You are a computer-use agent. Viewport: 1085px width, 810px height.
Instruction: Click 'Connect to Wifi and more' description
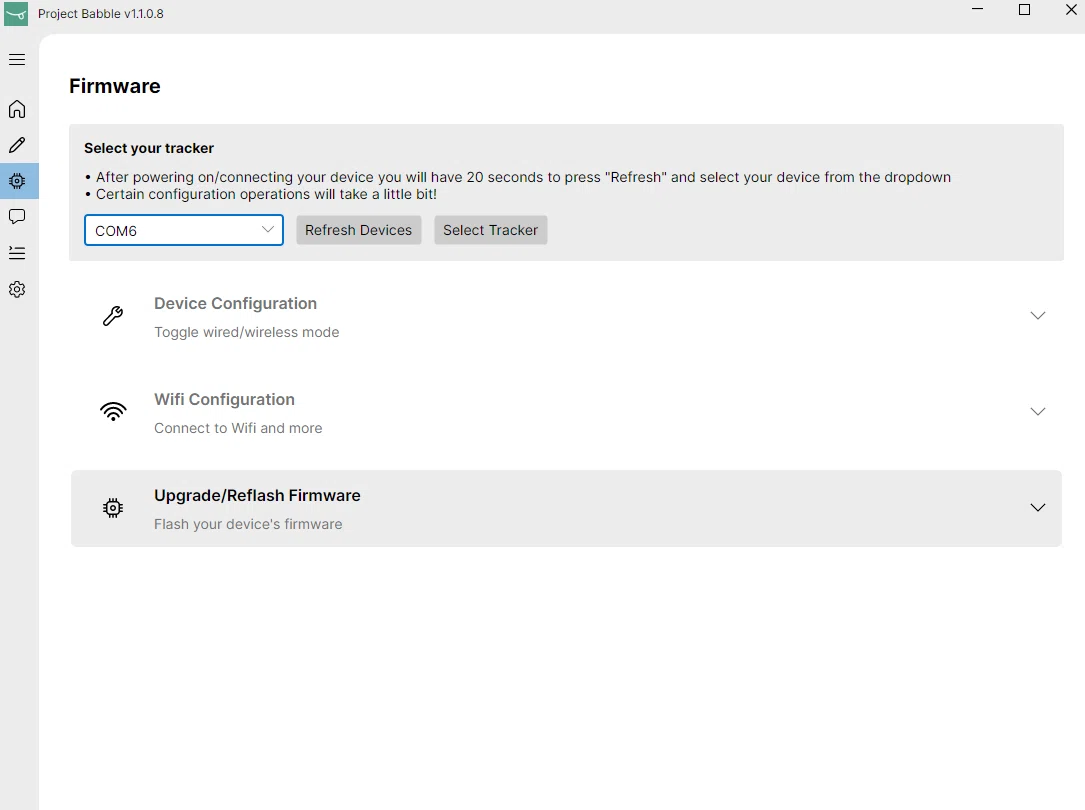point(238,428)
